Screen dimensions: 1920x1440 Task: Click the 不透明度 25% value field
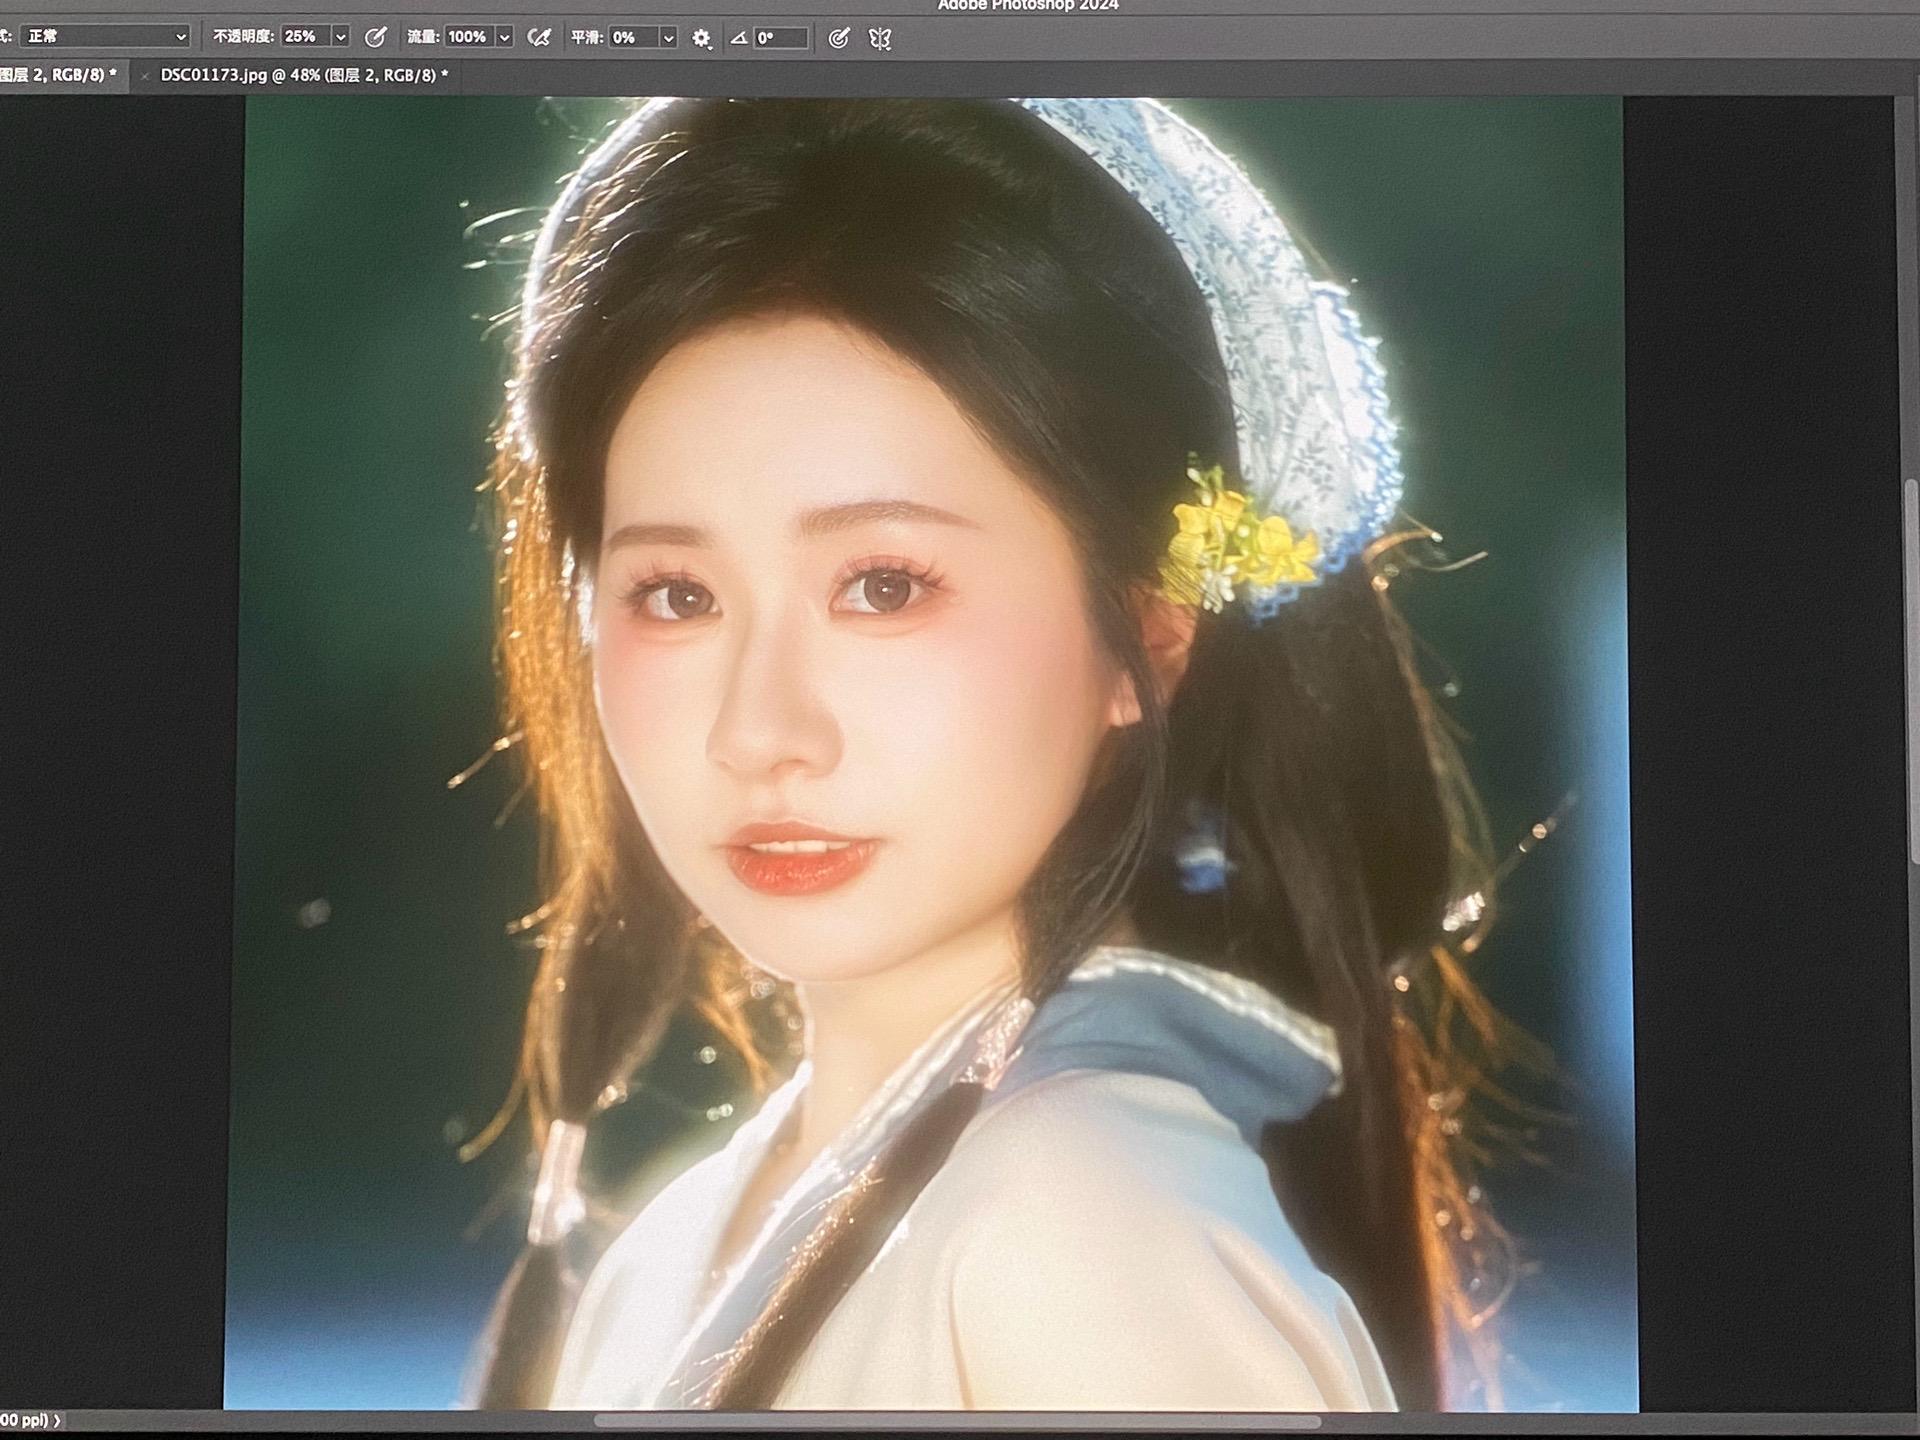304,37
